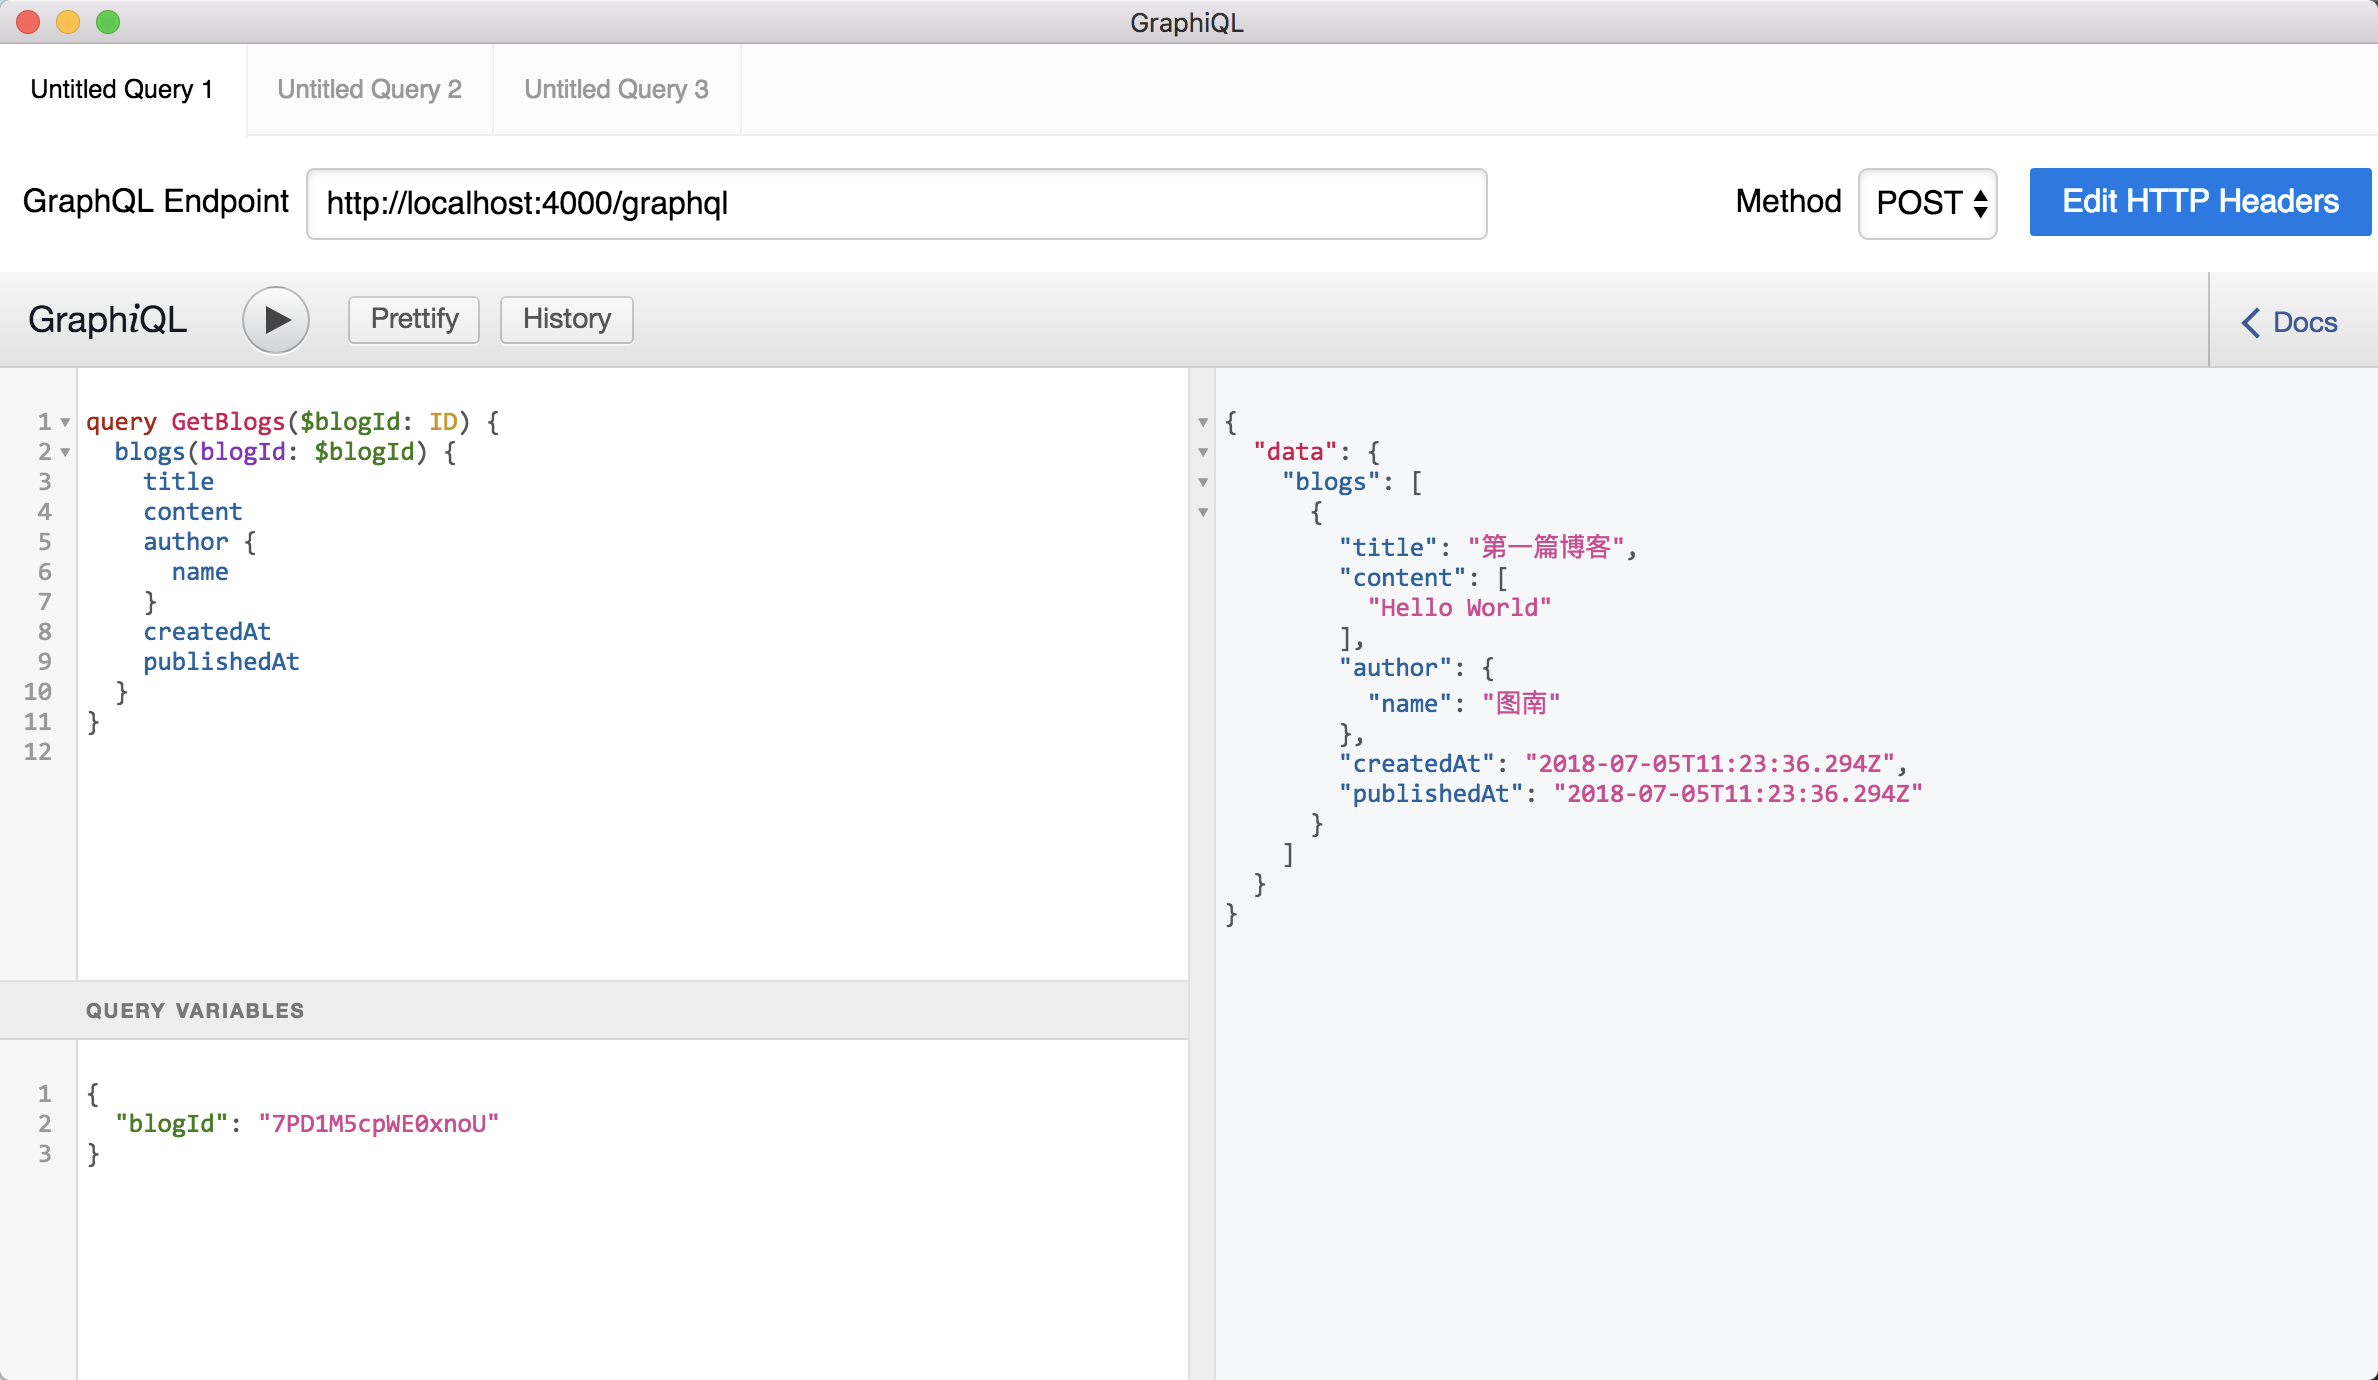The height and width of the screenshot is (1380, 2378).
Task: Open the Method POST dropdown
Action: pyautogui.click(x=1927, y=203)
